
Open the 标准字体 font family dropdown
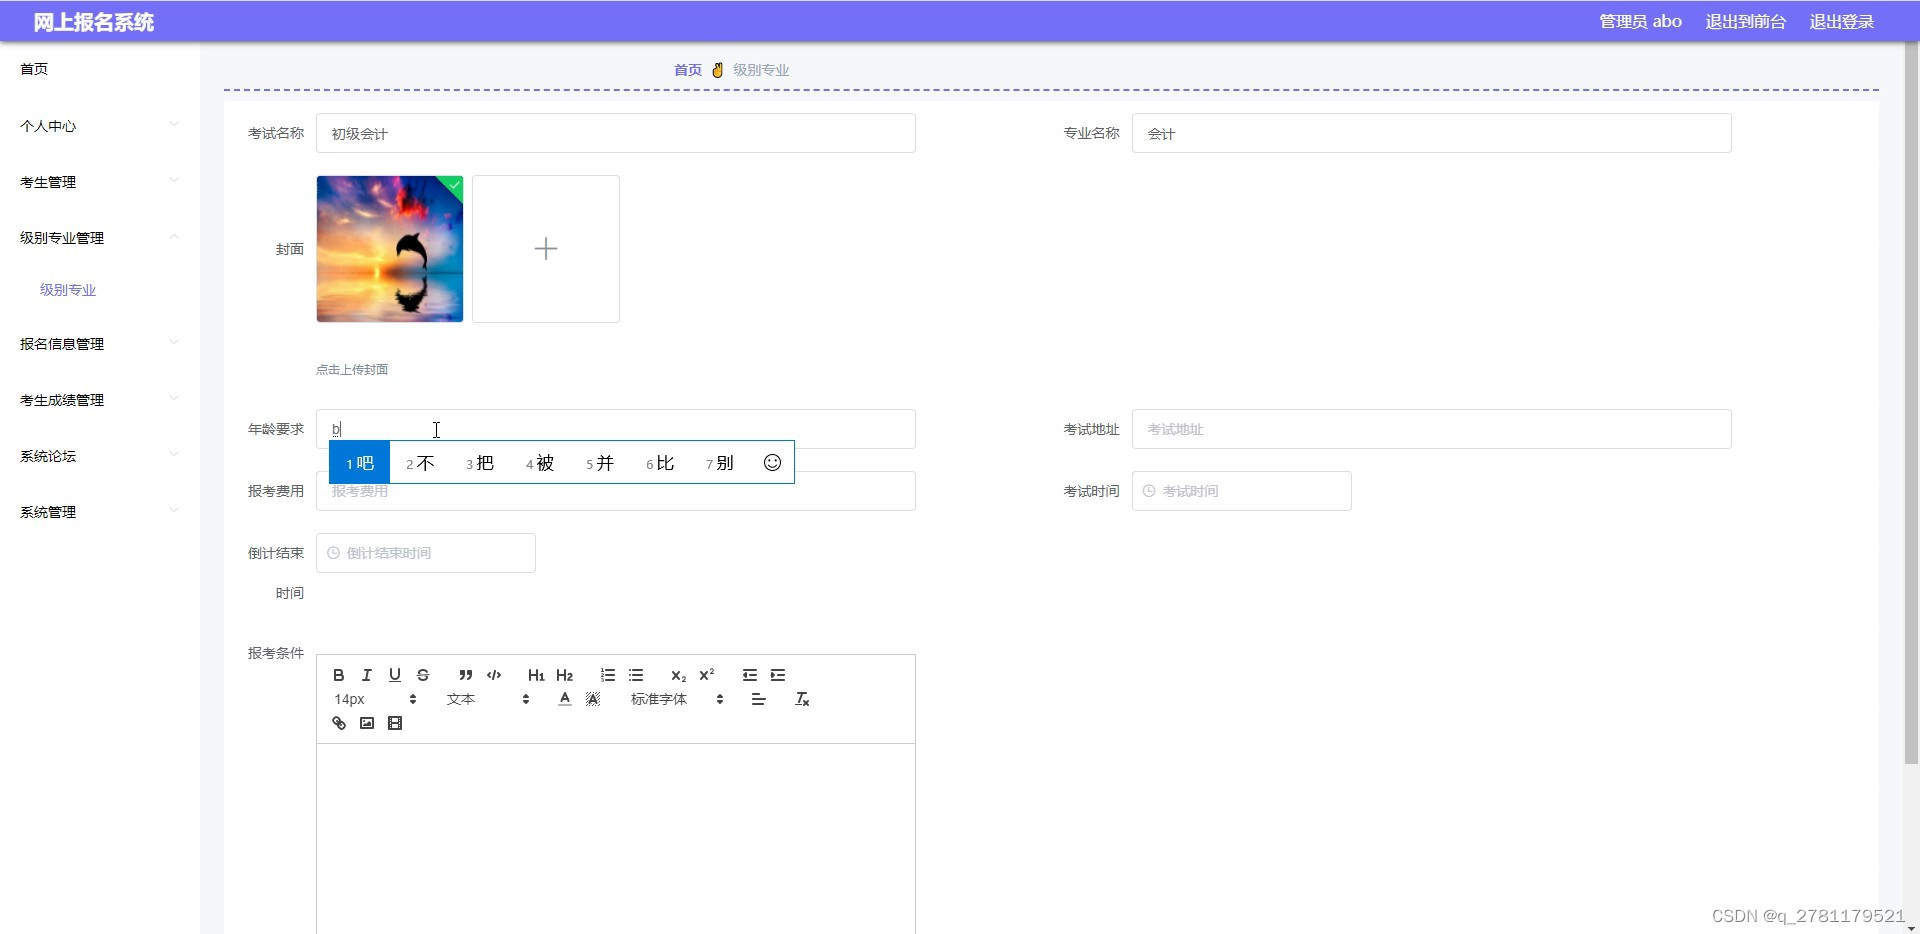(658, 699)
